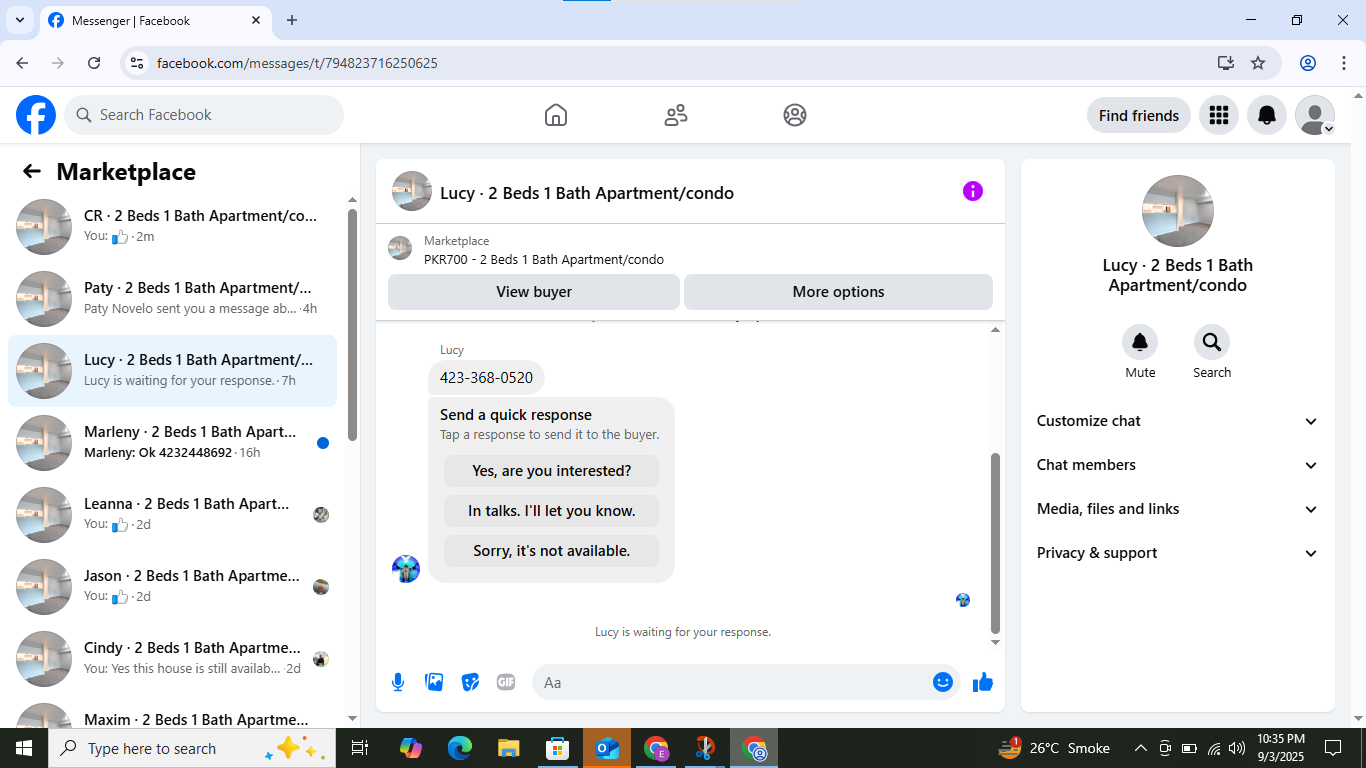1366x768 pixels.
Task: Send 'Yes, are you interested?' quick response
Action: click(x=552, y=471)
